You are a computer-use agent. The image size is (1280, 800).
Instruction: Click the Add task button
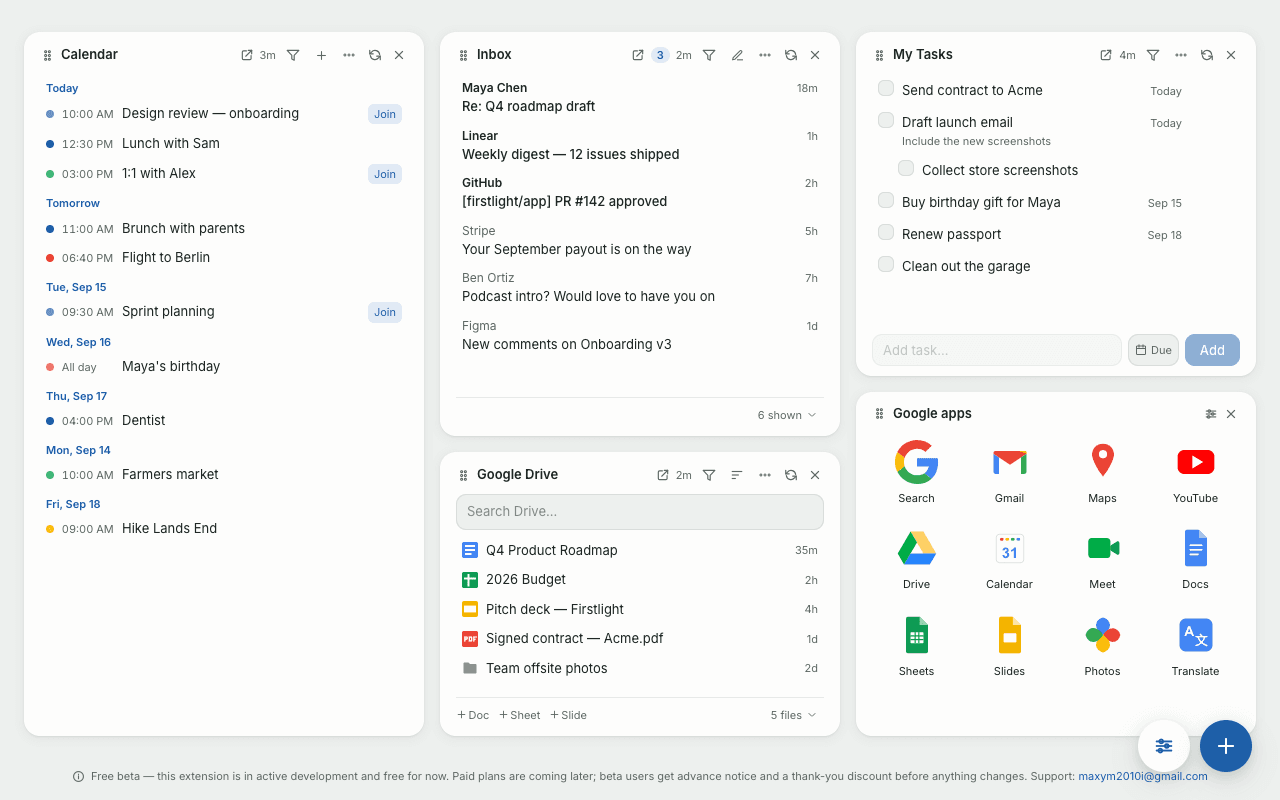(1212, 350)
